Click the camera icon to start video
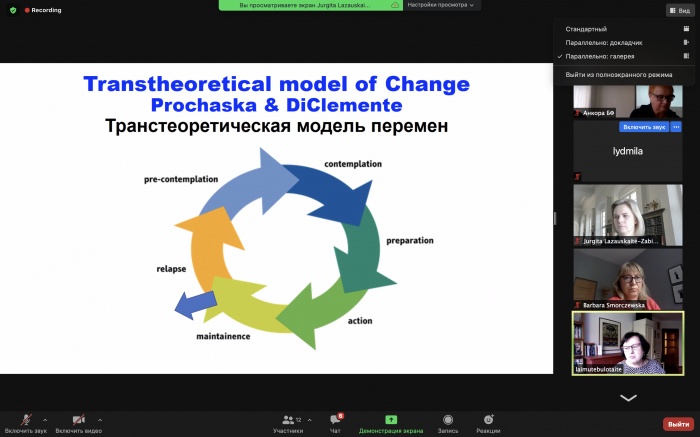 (x=78, y=419)
